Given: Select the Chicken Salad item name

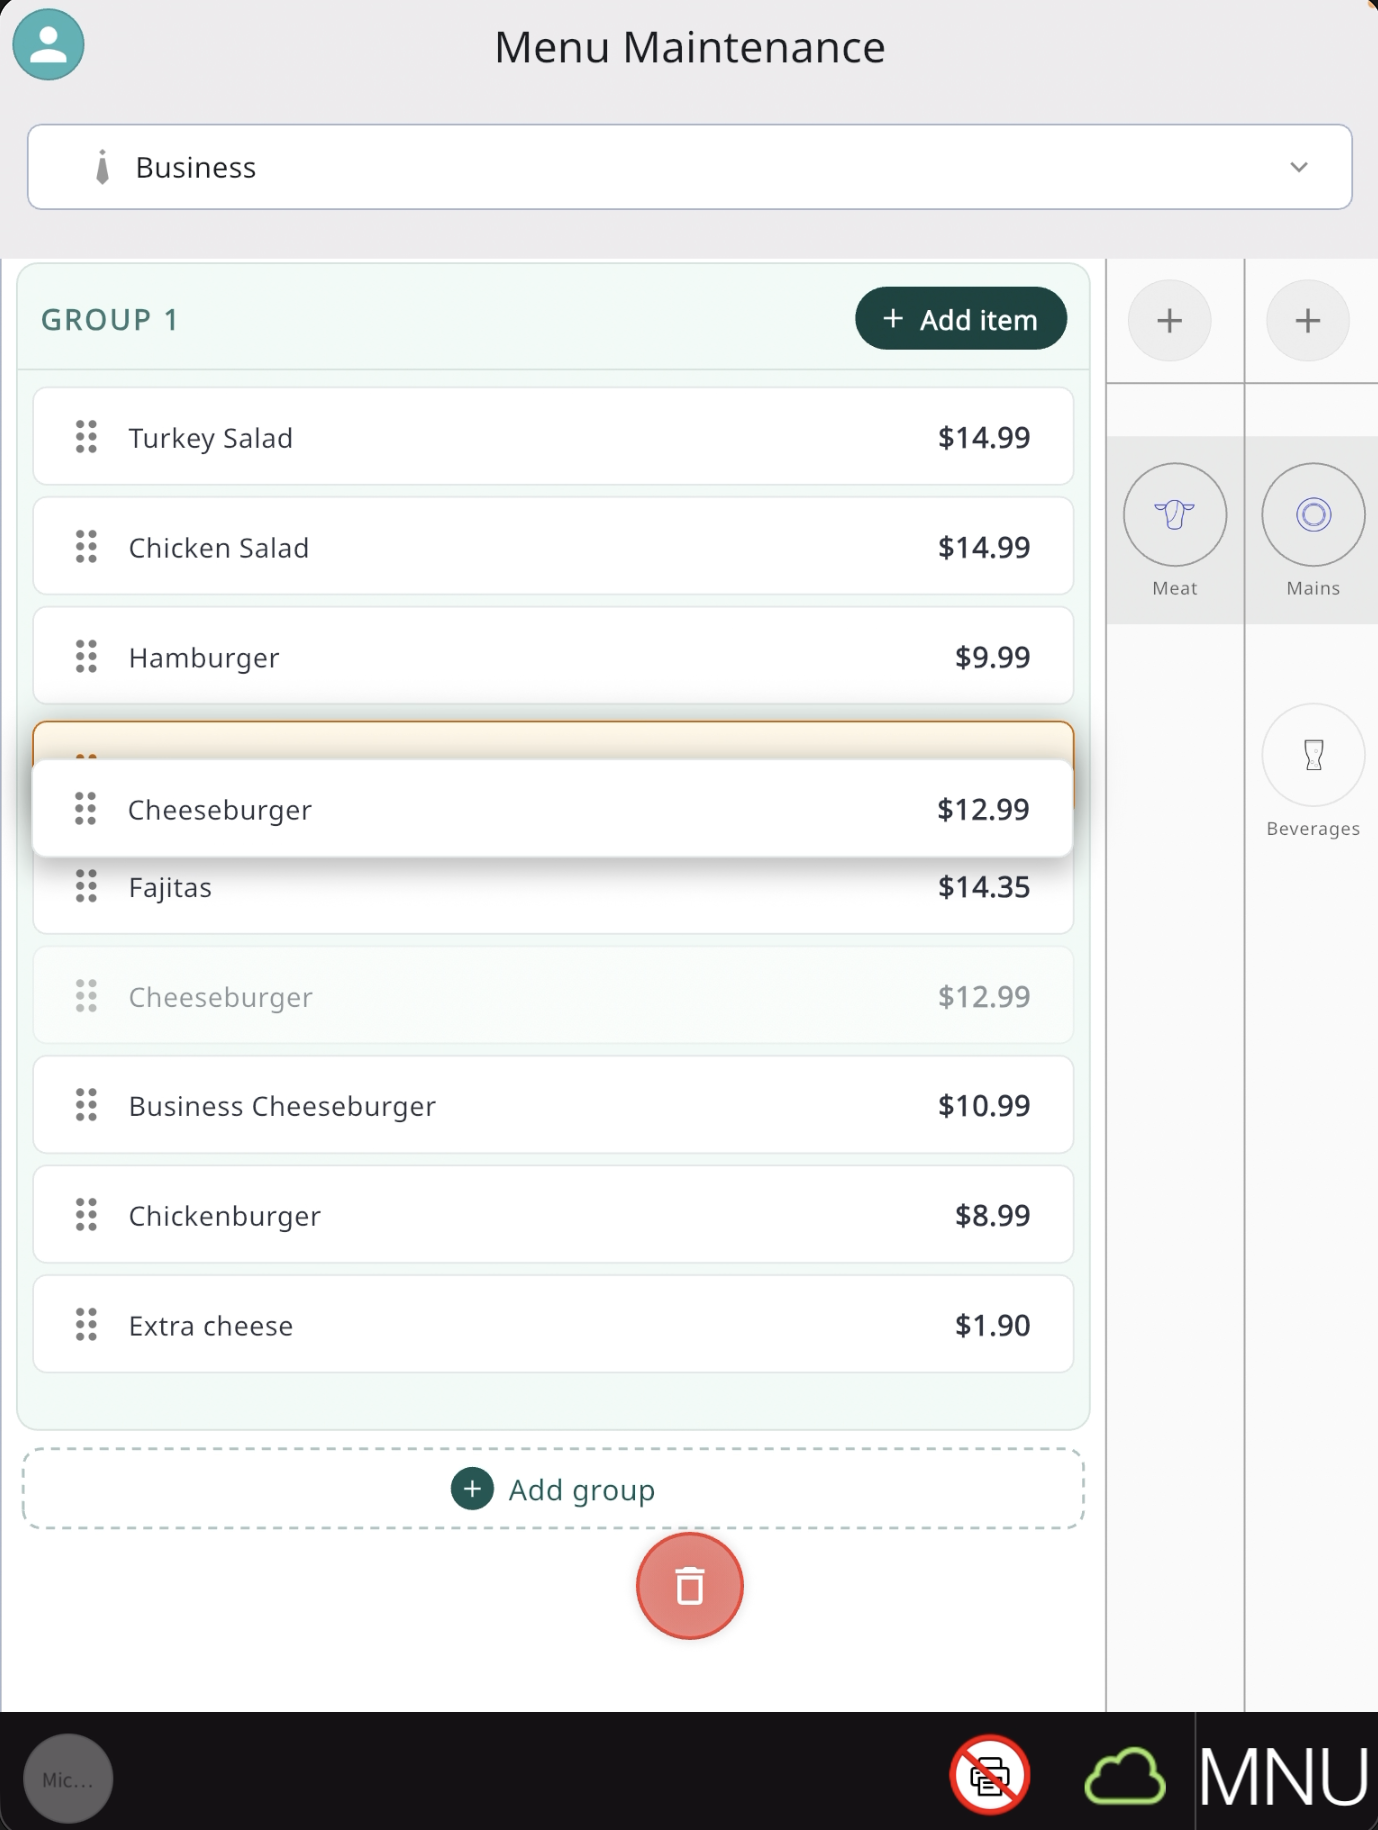Looking at the screenshot, I should pyautogui.click(x=219, y=548).
